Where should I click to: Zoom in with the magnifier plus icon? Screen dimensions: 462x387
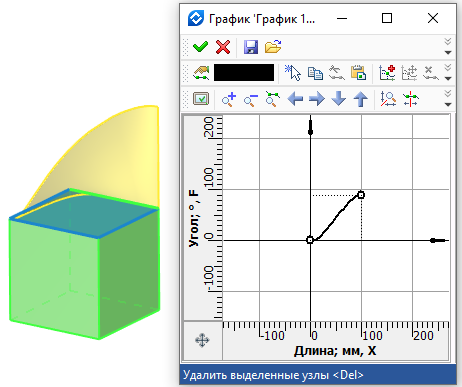pos(229,99)
